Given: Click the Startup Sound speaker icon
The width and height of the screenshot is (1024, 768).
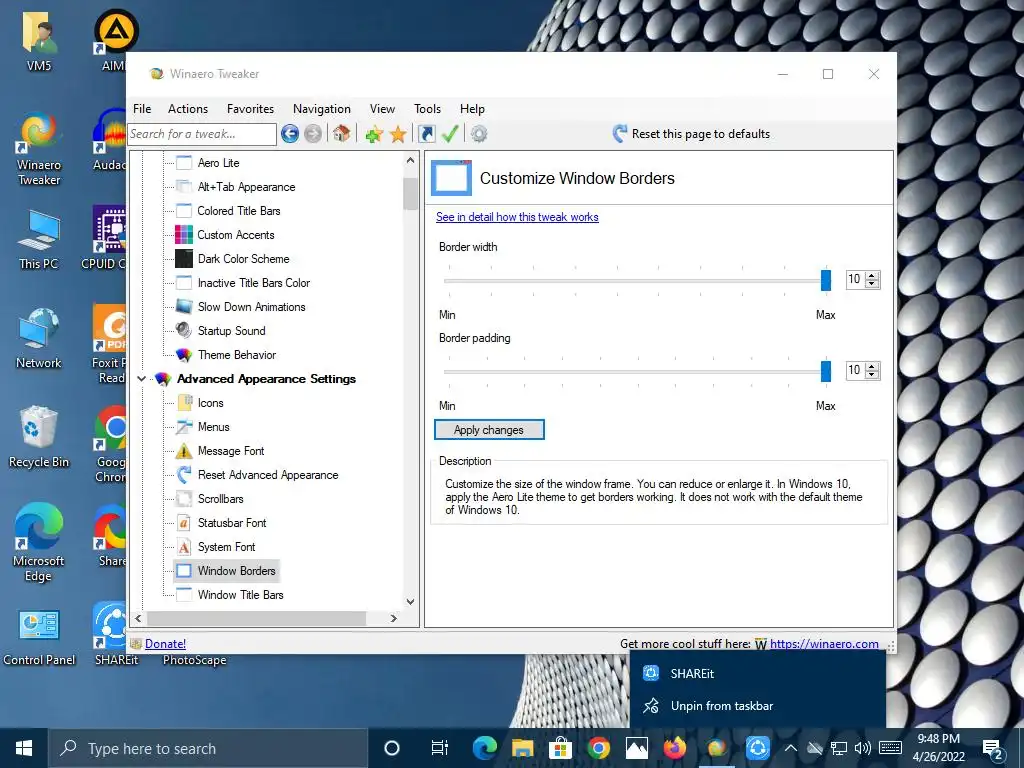Looking at the screenshot, I should click(184, 330).
